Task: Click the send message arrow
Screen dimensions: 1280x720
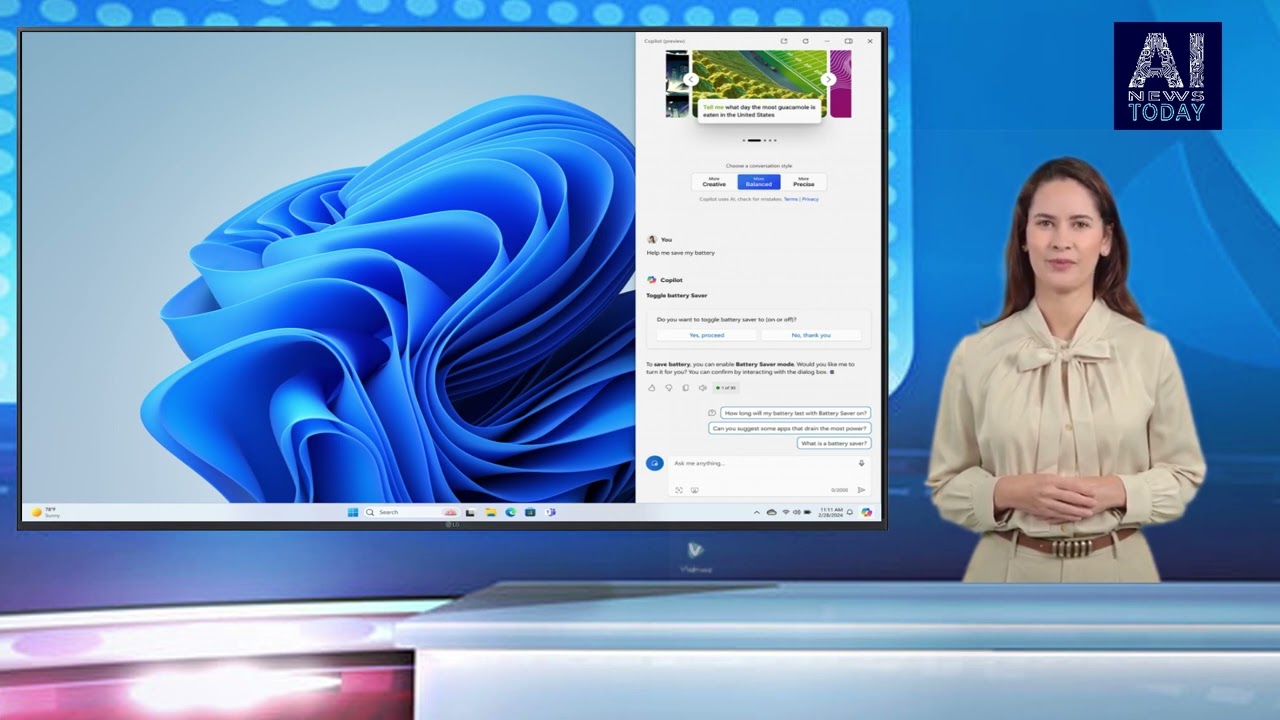Action: pyautogui.click(x=861, y=490)
